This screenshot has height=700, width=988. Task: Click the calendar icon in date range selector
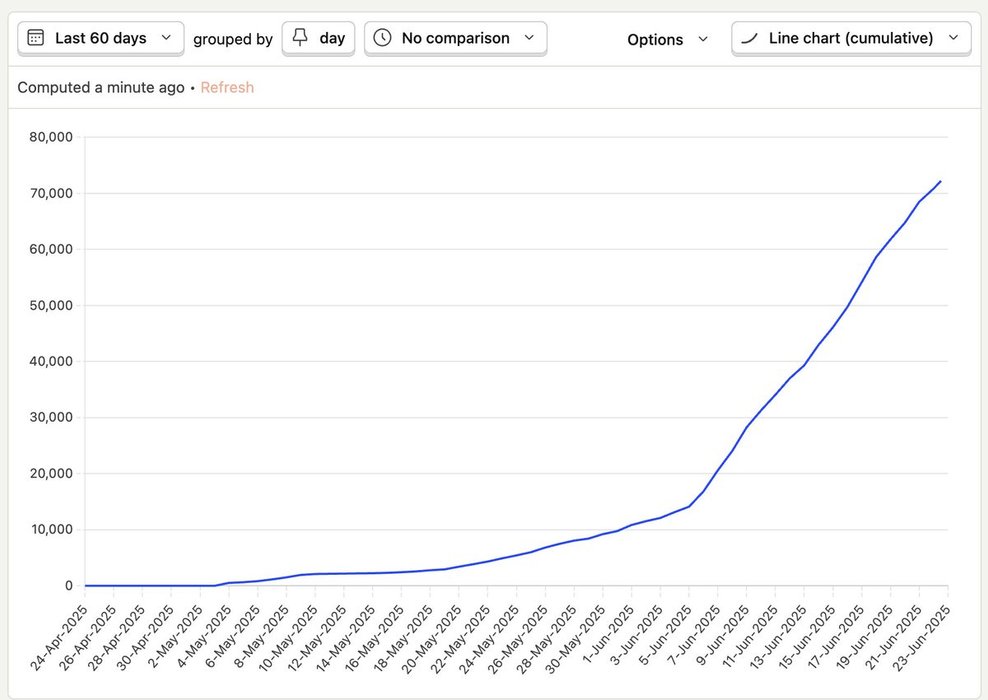(36, 38)
